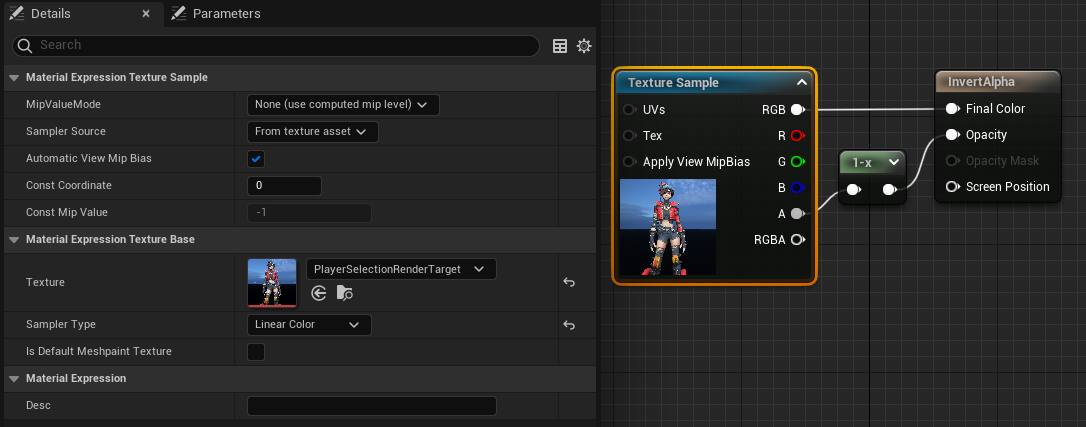Screen dimensions: 1086x427
Task: Click the RGBA output pin
Action: click(x=797, y=239)
